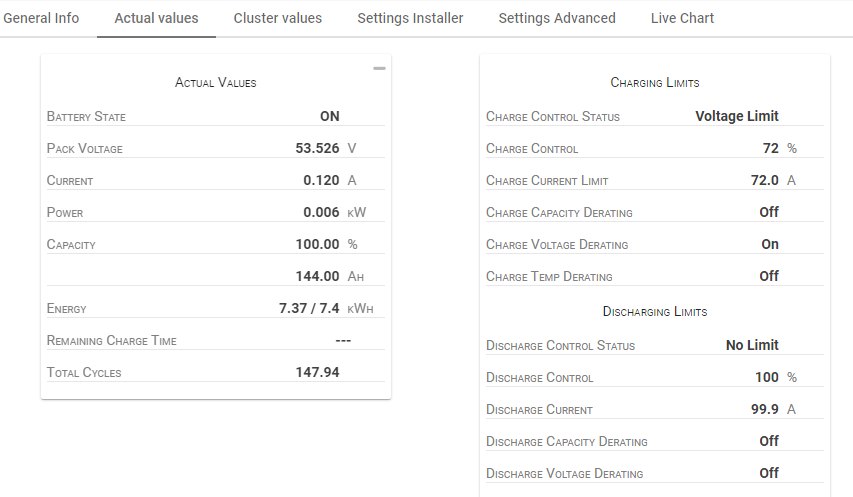Click the Battery State ON value
Image resolution: width=853 pixels, height=497 pixels.
pyautogui.click(x=329, y=117)
